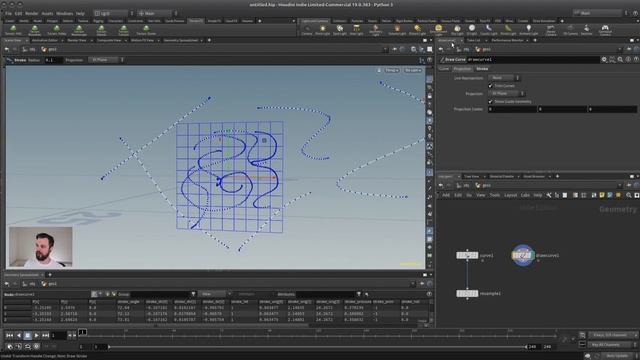Viewport: 640px width, 360px height.
Task: Add a Spot Light from the shelf
Action: [x=340, y=30]
